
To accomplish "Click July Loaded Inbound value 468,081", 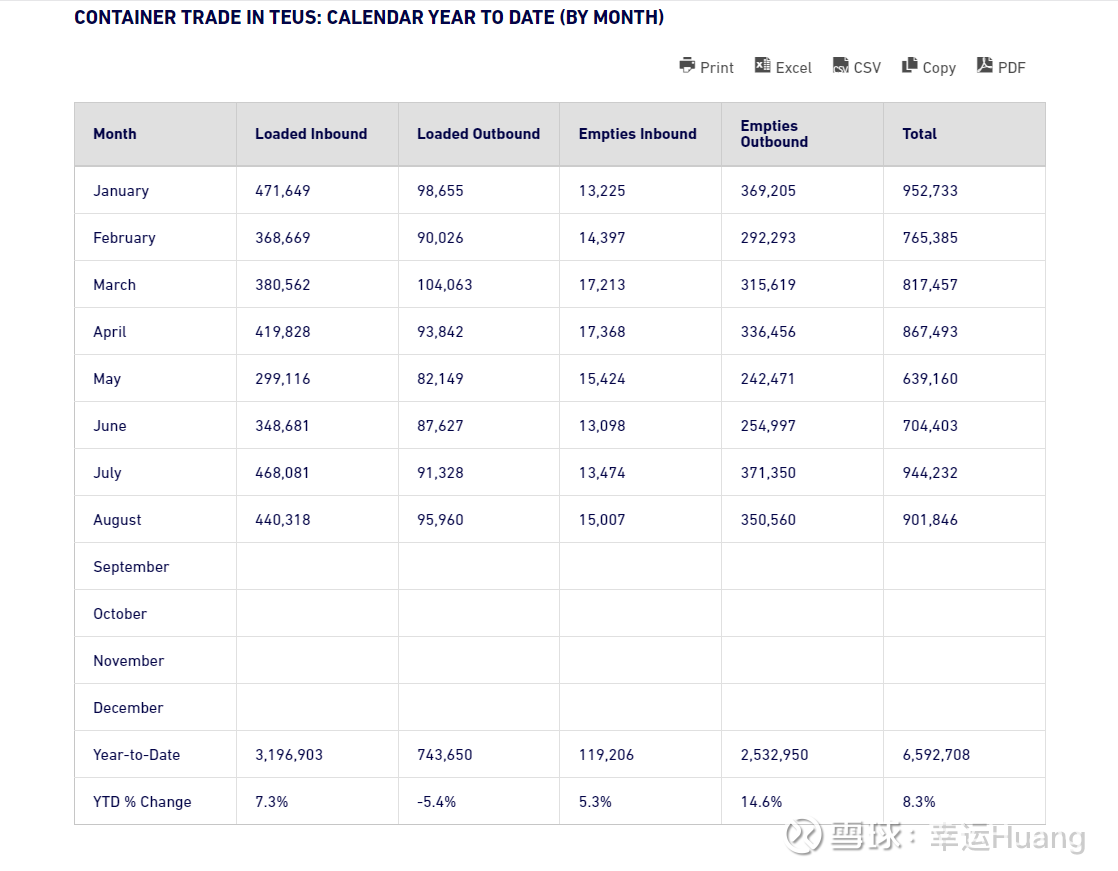I will coord(282,473).
